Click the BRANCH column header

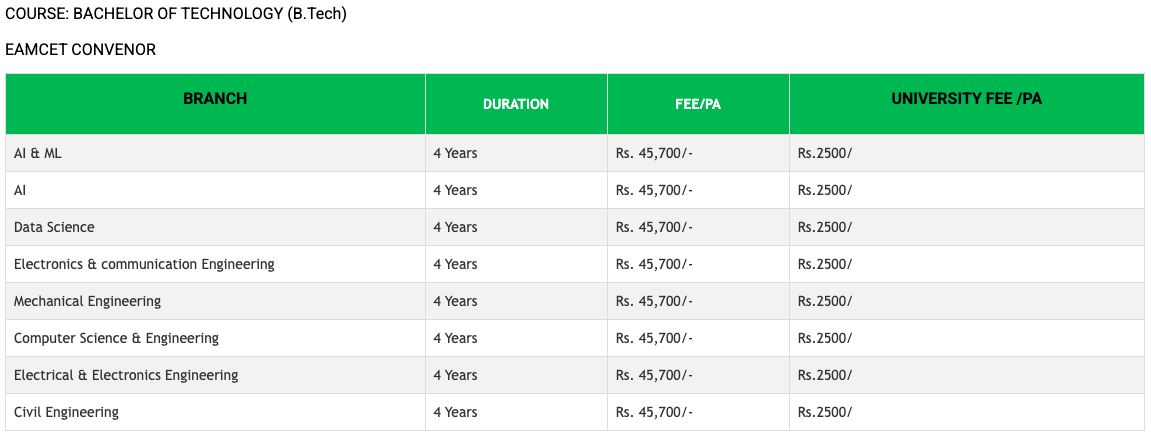215,99
